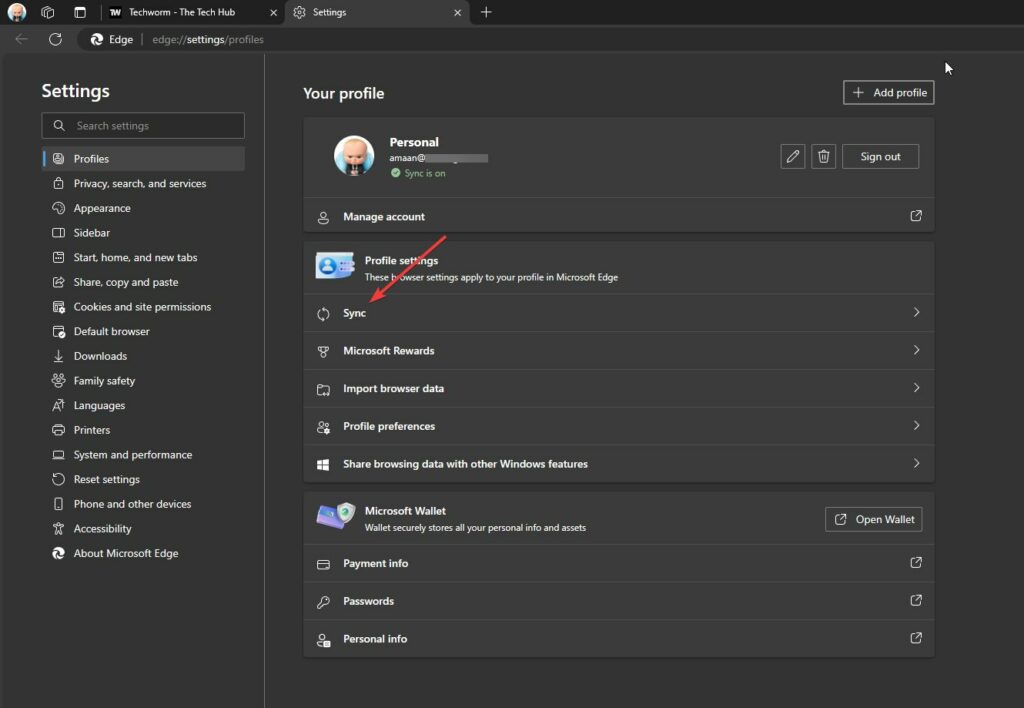Click the Microsoft Wallet heading
The height and width of the screenshot is (708, 1024).
(x=405, y=511)
